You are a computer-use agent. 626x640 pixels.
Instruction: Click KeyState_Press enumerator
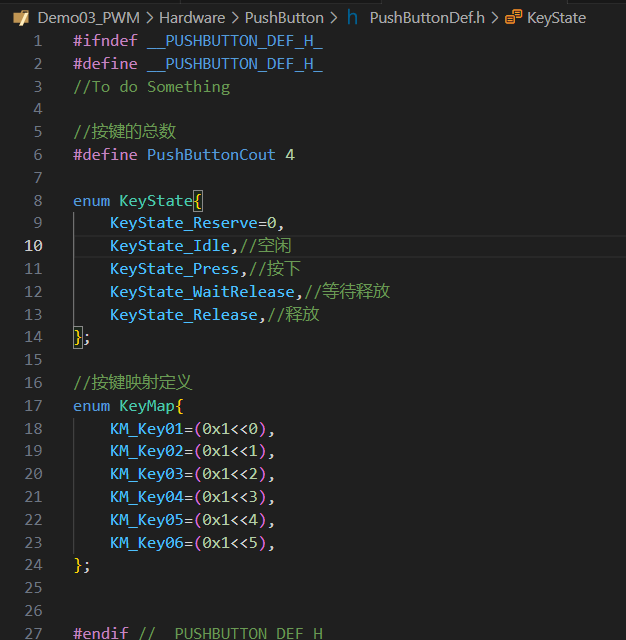pos(175,269)
